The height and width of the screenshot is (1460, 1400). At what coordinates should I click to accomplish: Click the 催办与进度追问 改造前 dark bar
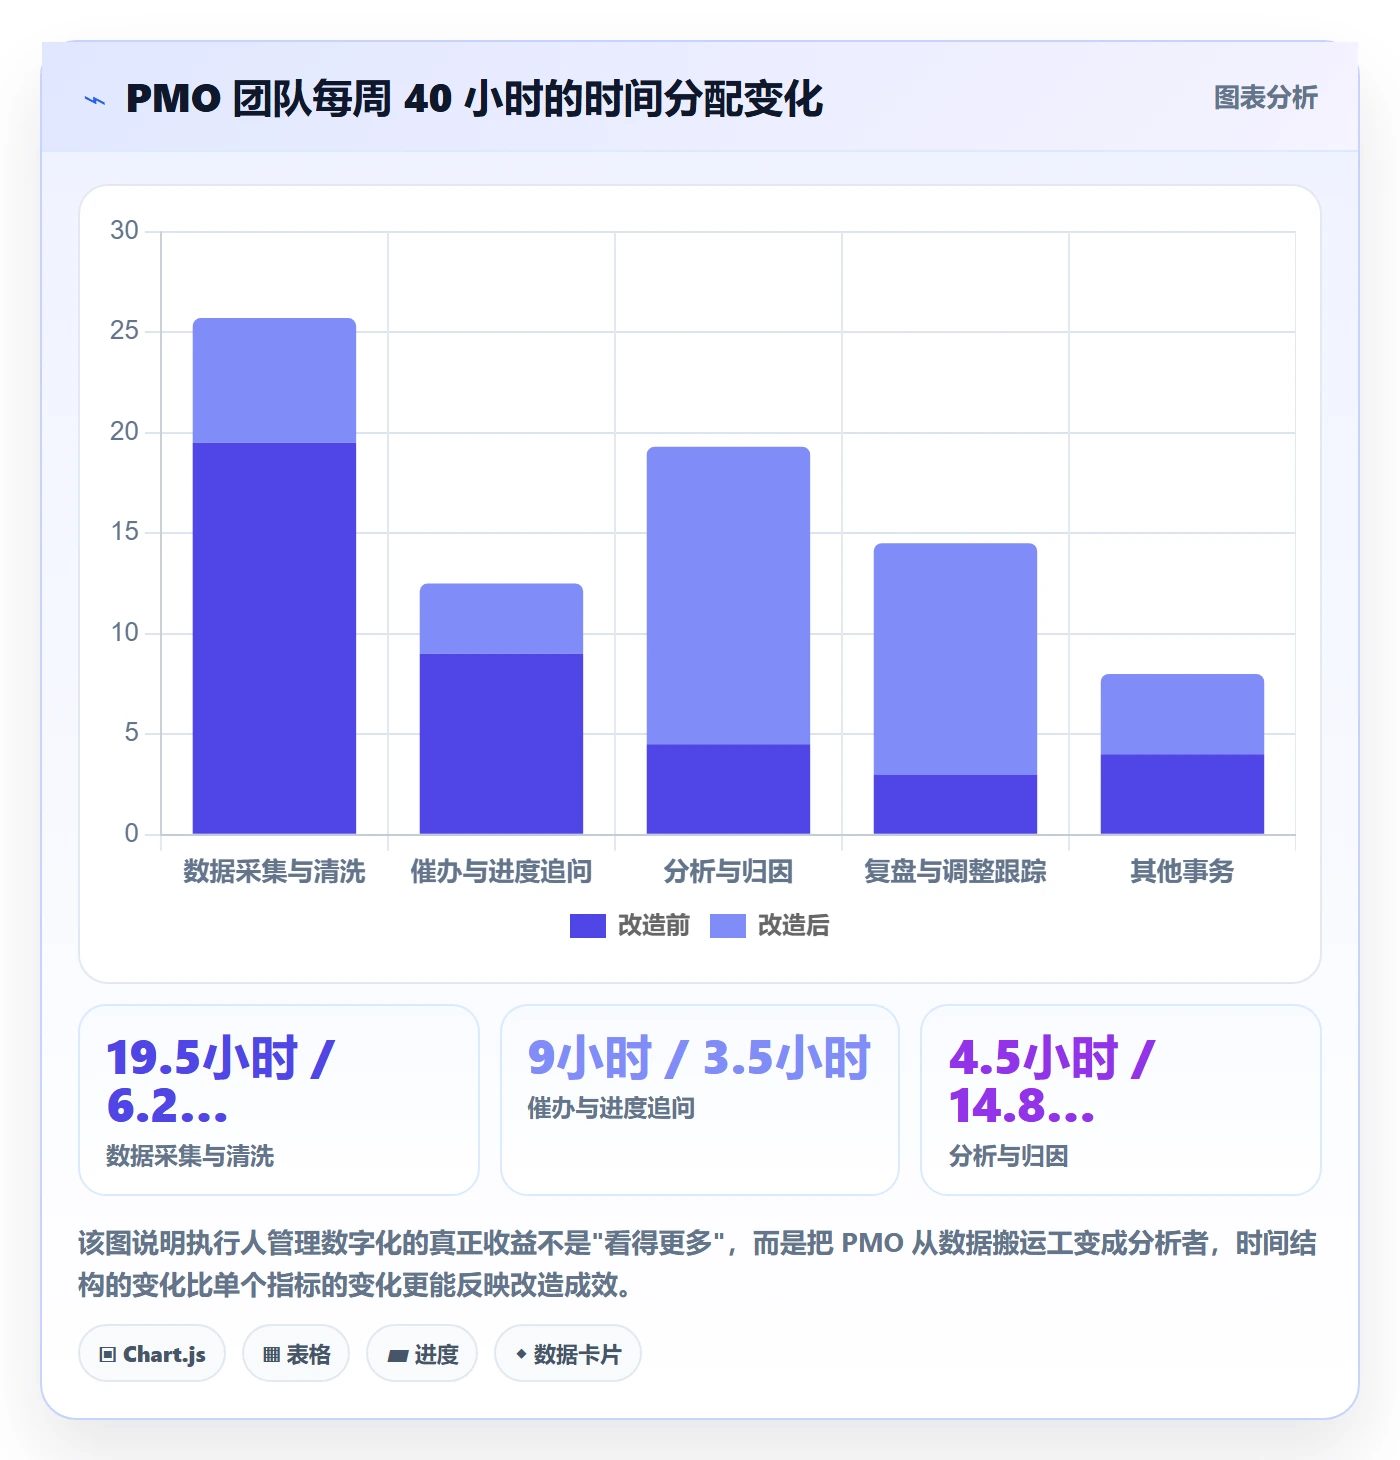(501, 744)
